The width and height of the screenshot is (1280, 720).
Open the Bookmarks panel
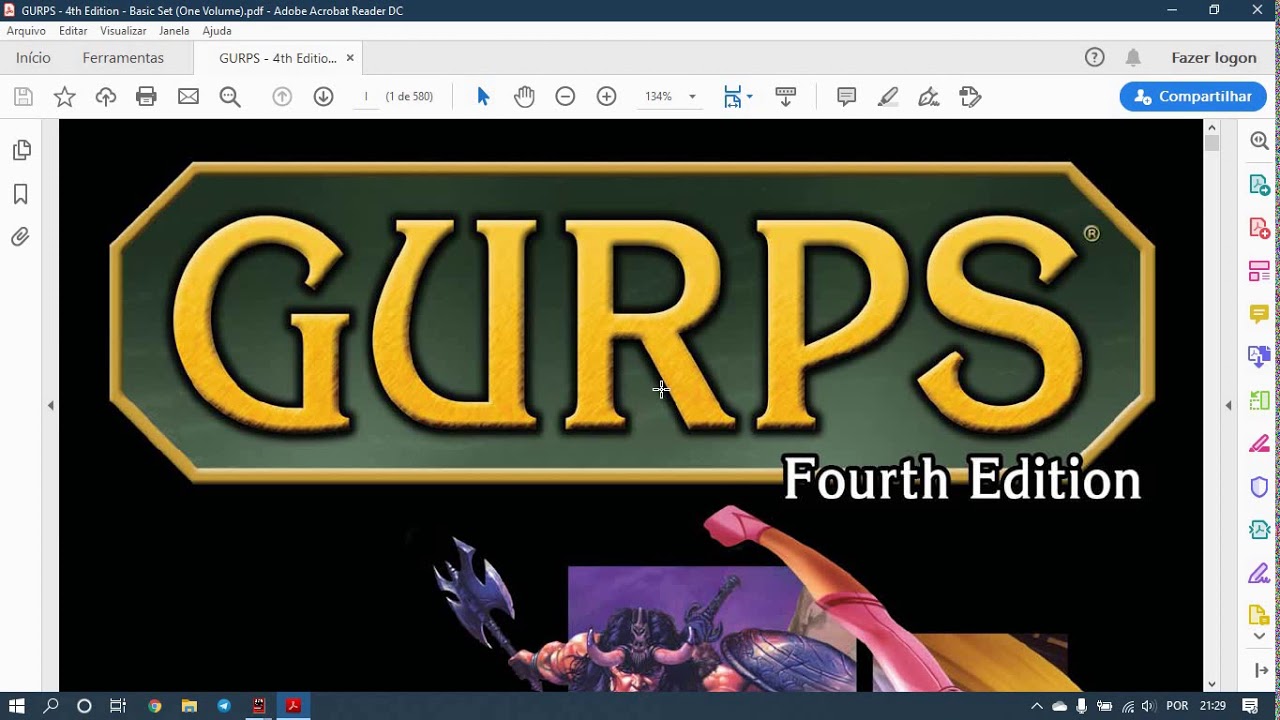pyautogui.click(x=20, y=194)
